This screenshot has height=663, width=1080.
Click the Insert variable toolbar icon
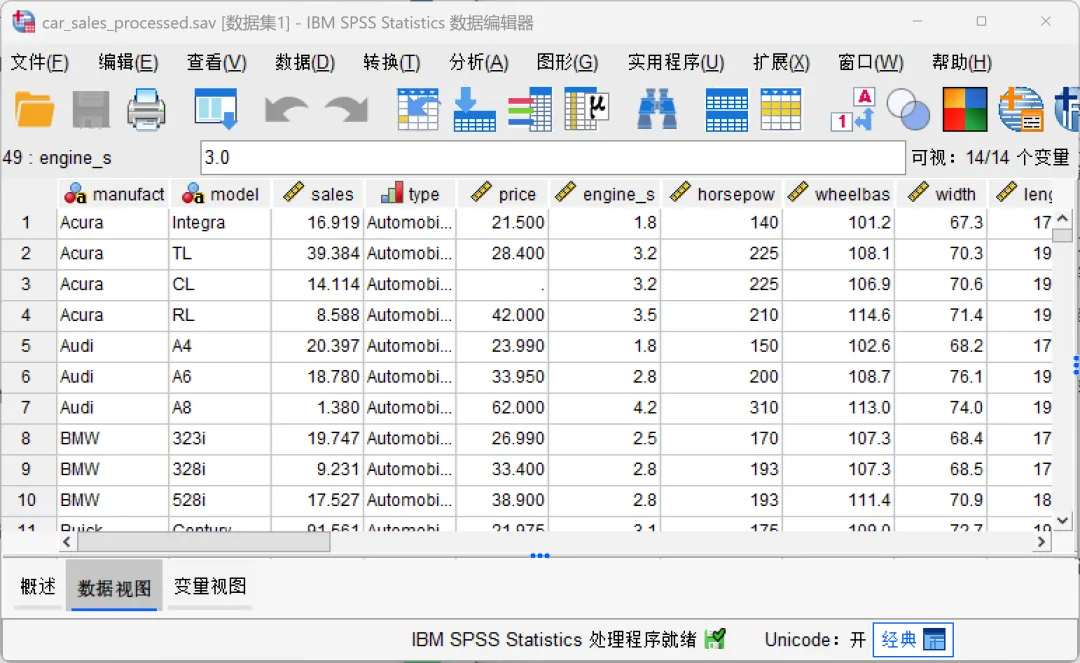(781, 109)
